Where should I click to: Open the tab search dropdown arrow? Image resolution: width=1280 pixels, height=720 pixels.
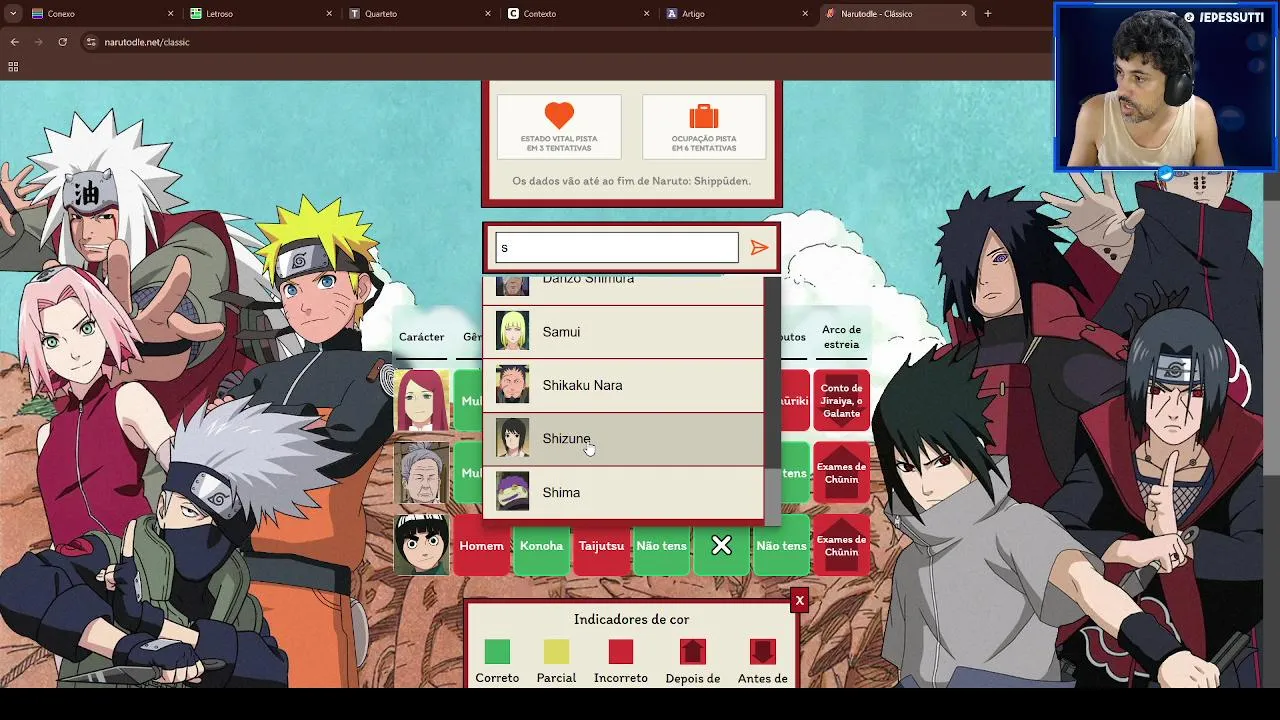(x=13, y=14)
